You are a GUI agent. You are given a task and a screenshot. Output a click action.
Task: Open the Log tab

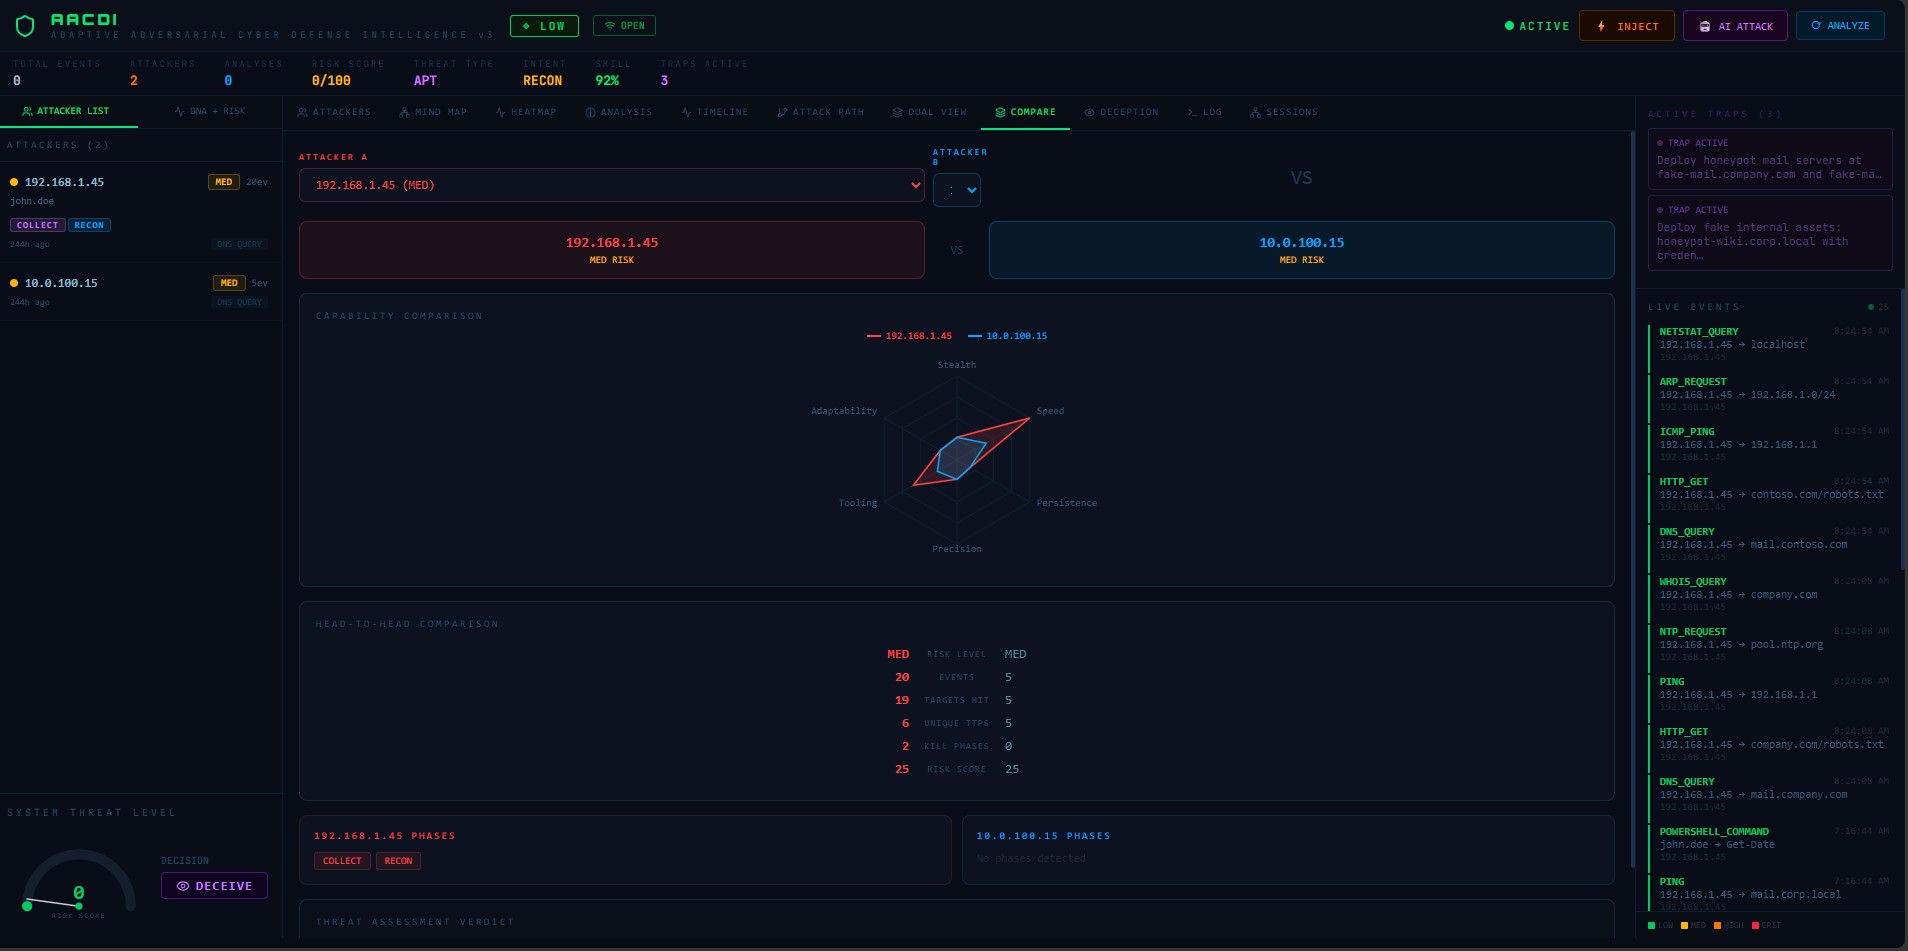(1204, 112)
